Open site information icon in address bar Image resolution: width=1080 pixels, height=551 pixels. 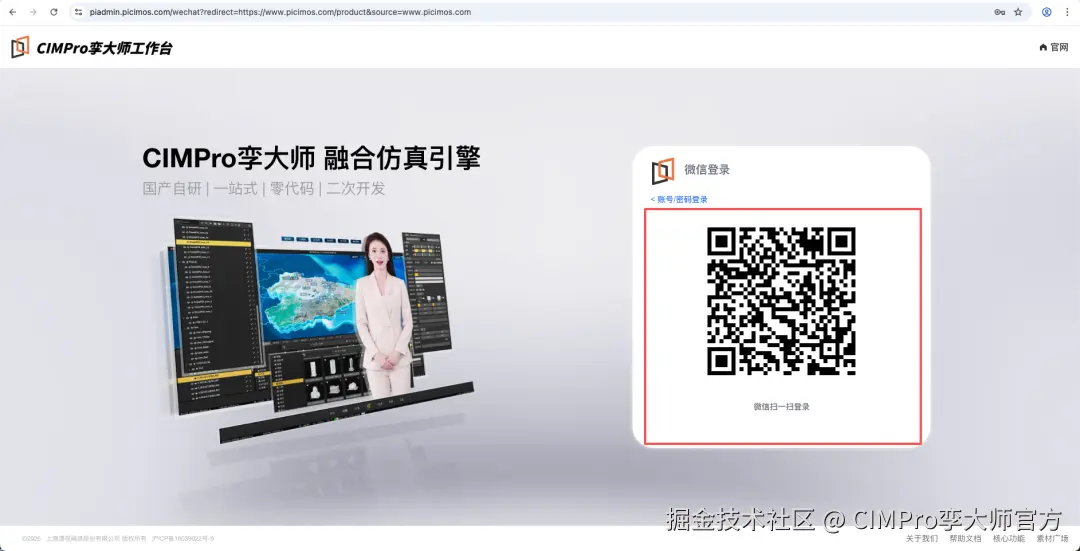[x=79, y=12]
